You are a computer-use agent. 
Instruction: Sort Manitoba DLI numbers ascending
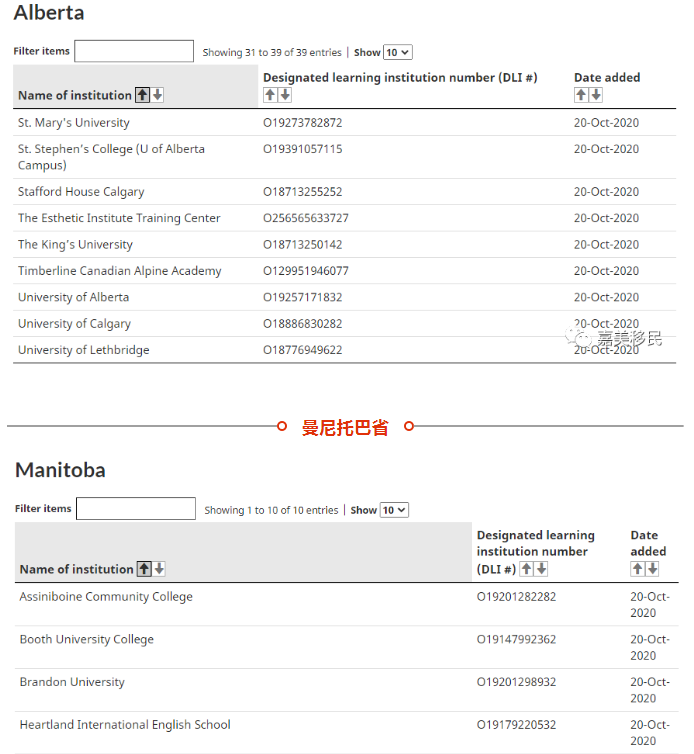click(x=527, y=569)
